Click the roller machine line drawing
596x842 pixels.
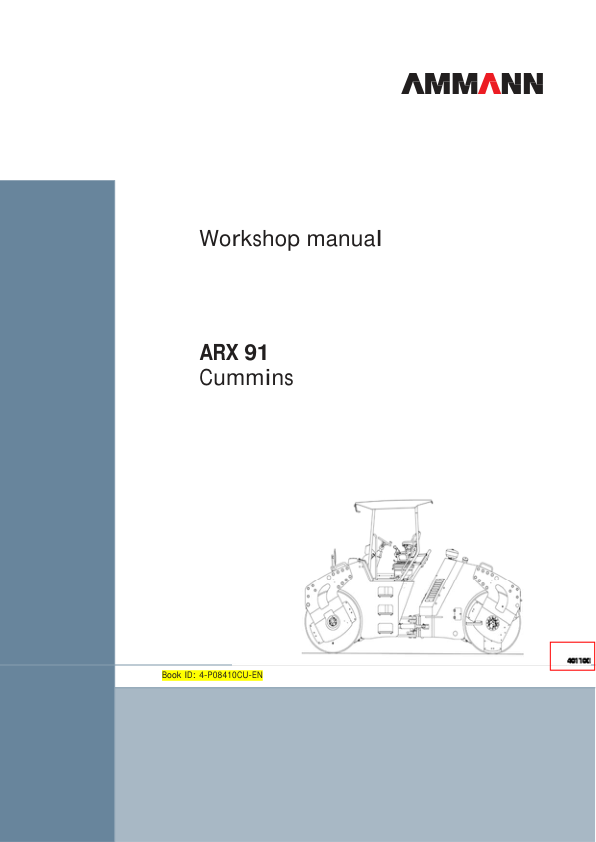[x=412, y=577]
